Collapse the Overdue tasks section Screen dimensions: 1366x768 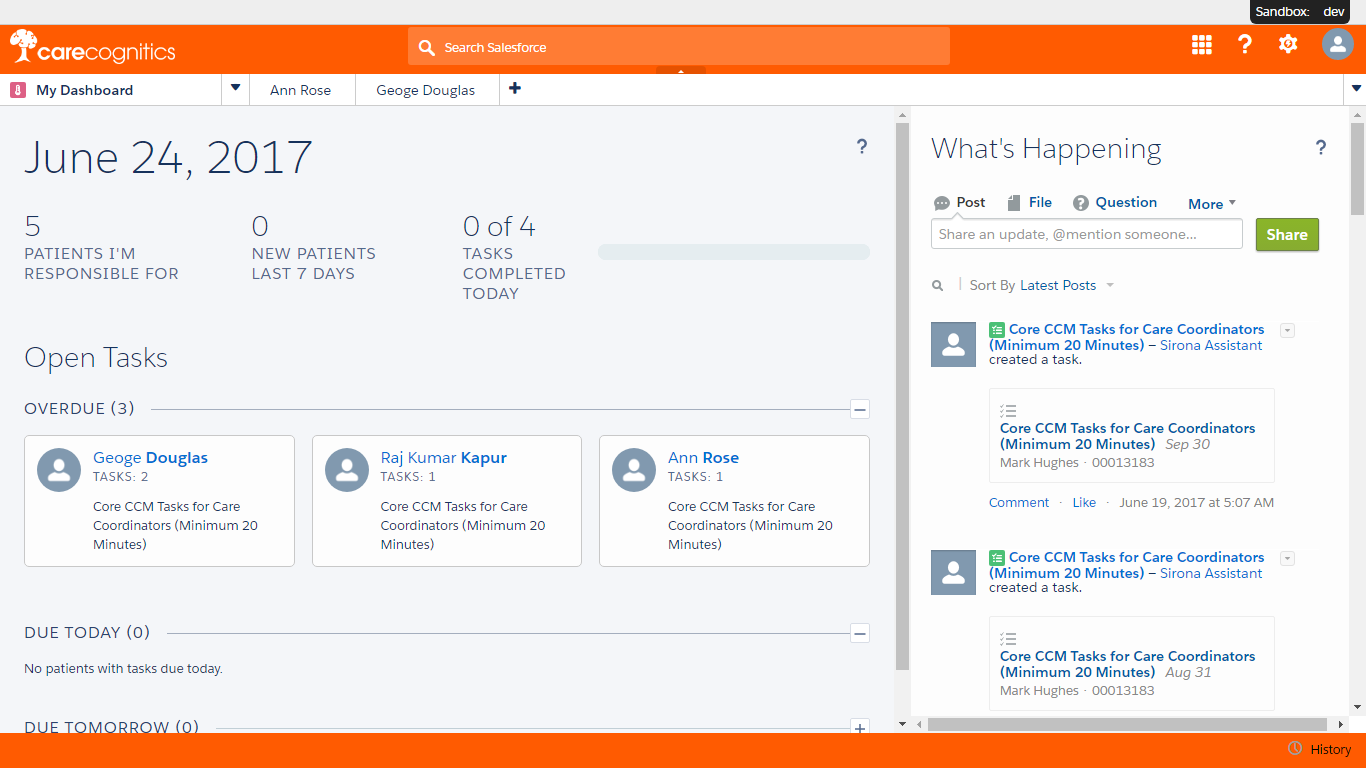tap(860, 409)
